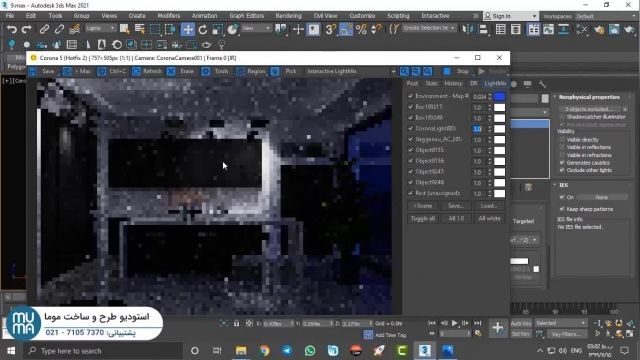
Task: Collapse the IES rollout
Action: [564, 185]
